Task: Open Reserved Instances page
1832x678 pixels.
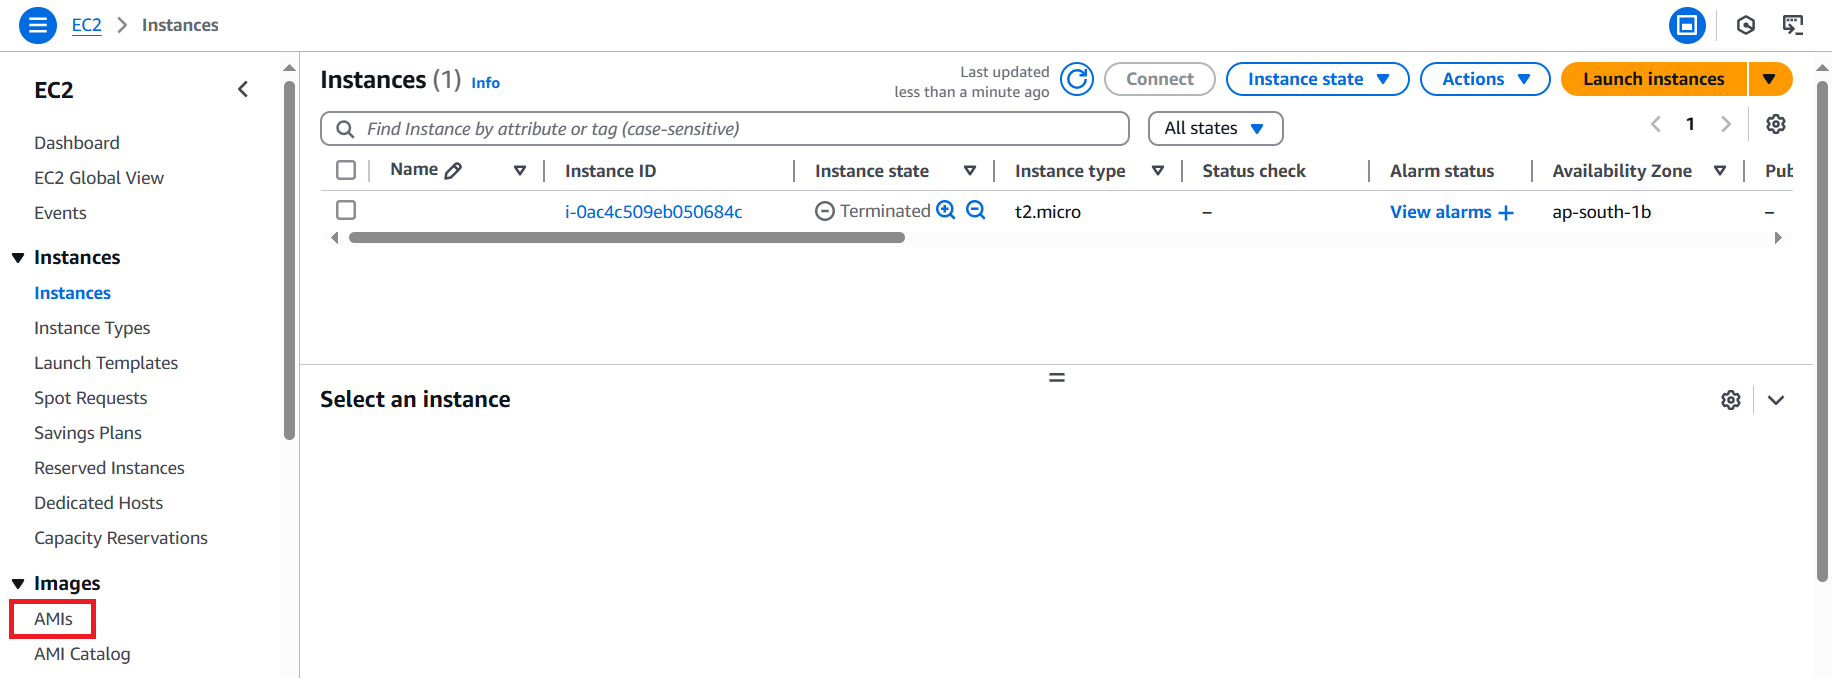Action: (x=109, y=468)
